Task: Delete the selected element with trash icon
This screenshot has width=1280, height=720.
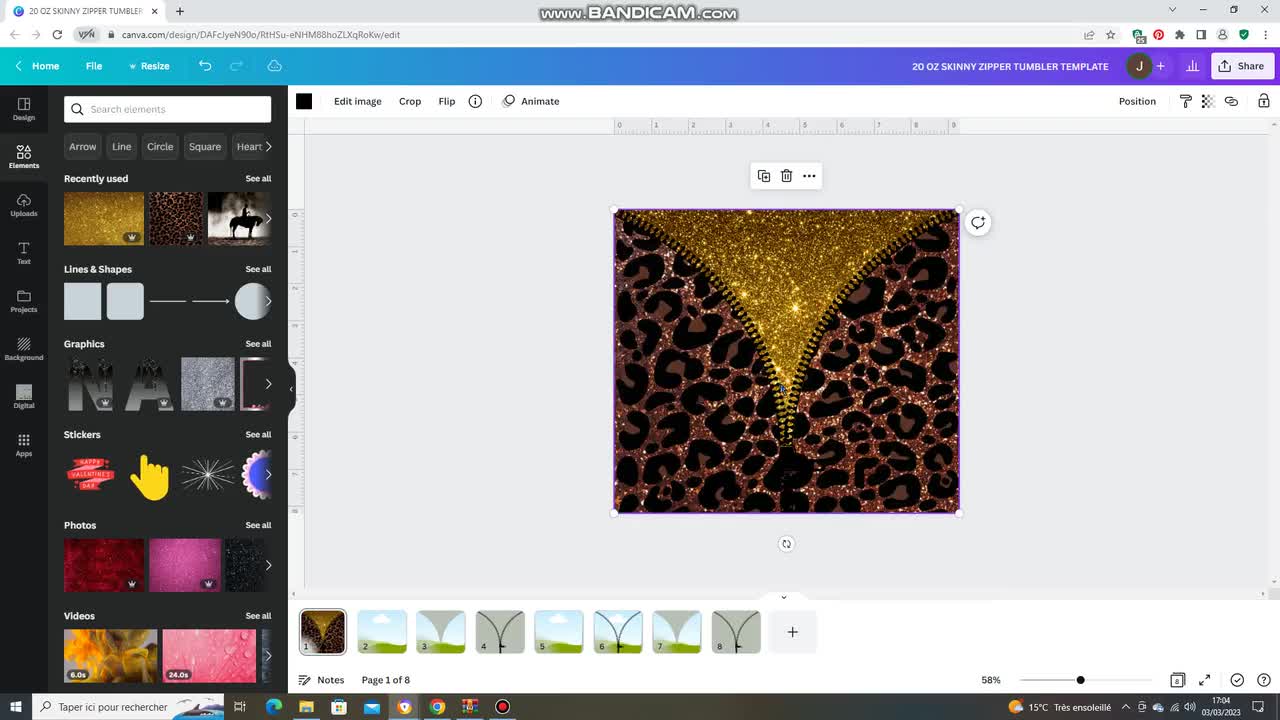Action: click(786, 176)
